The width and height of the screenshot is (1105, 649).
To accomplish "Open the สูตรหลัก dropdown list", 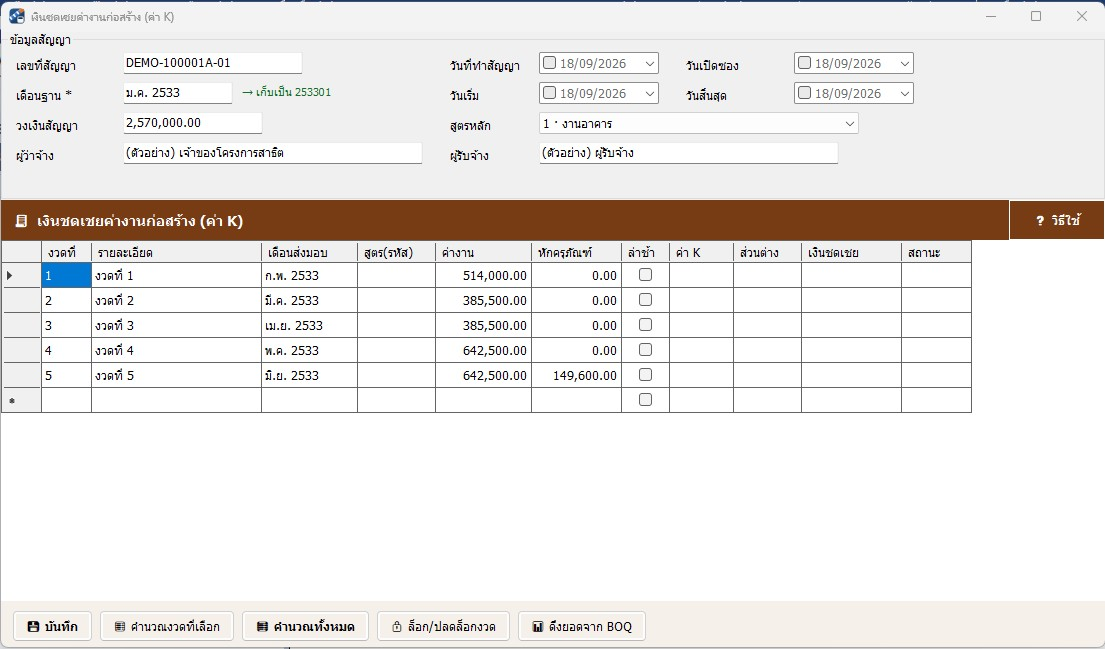I will (849, 123).
